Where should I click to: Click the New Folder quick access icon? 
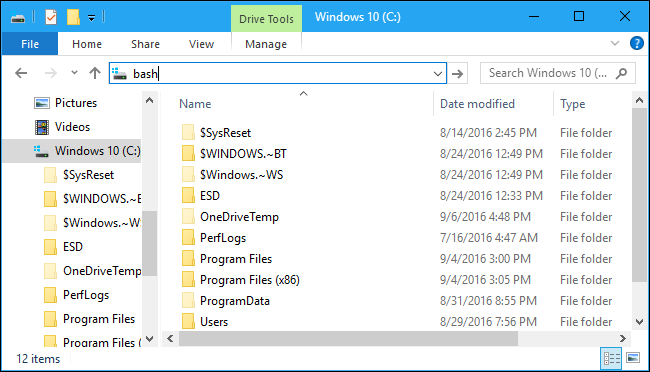(x=73, y=17)
